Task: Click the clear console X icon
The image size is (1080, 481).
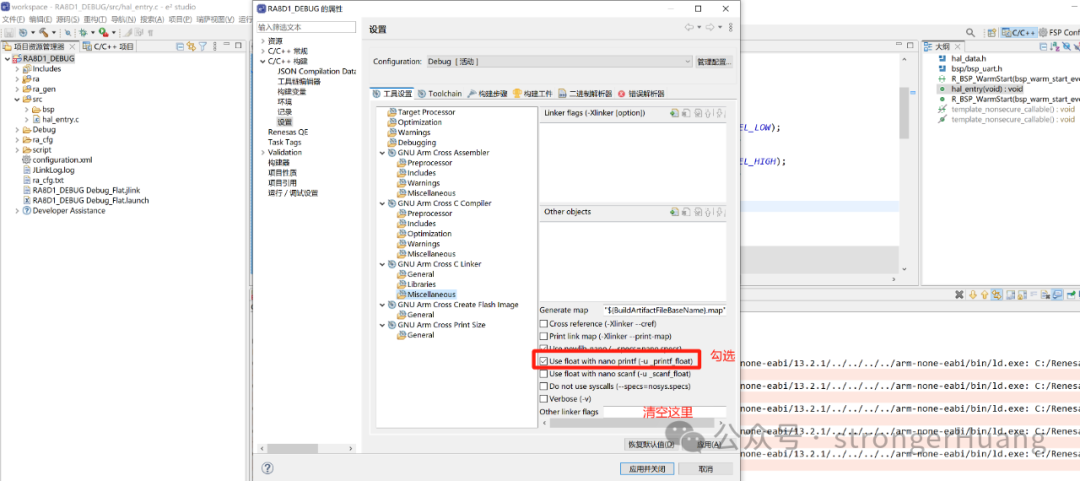Action: coord(958,294)
